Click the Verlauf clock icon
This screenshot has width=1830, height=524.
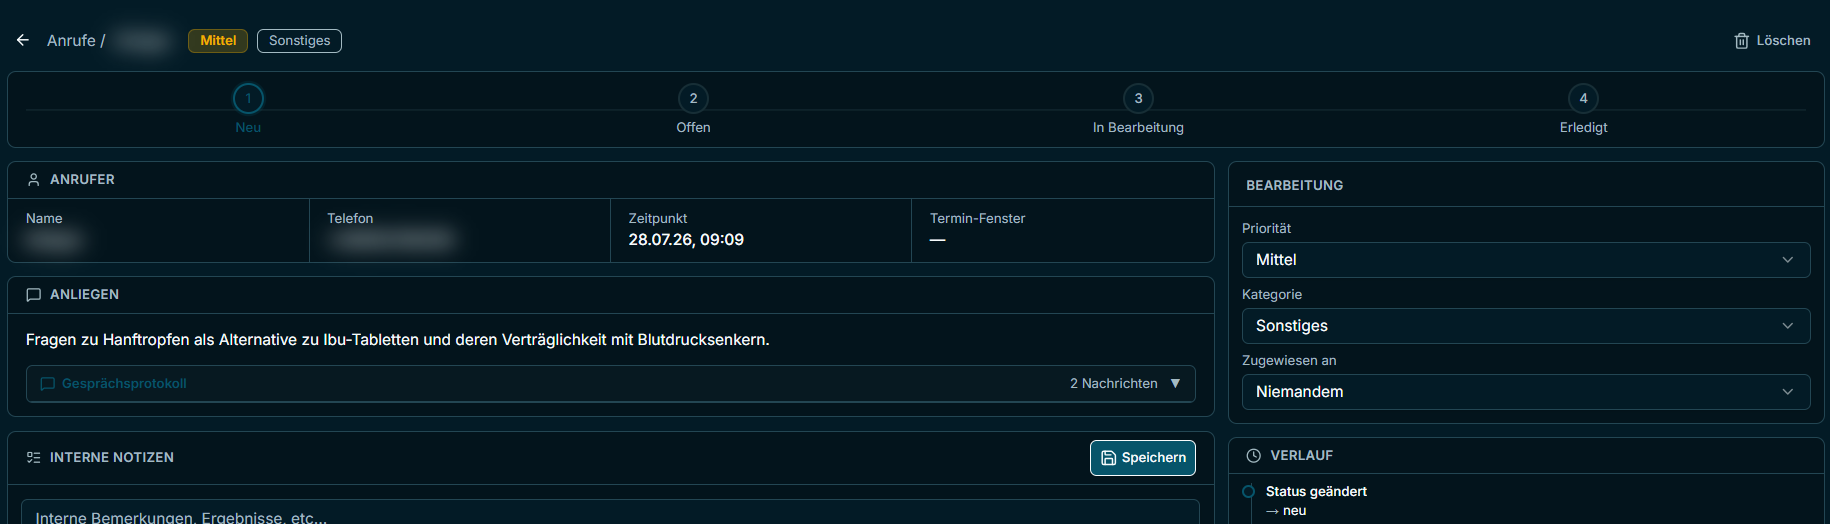point(1253,456)
